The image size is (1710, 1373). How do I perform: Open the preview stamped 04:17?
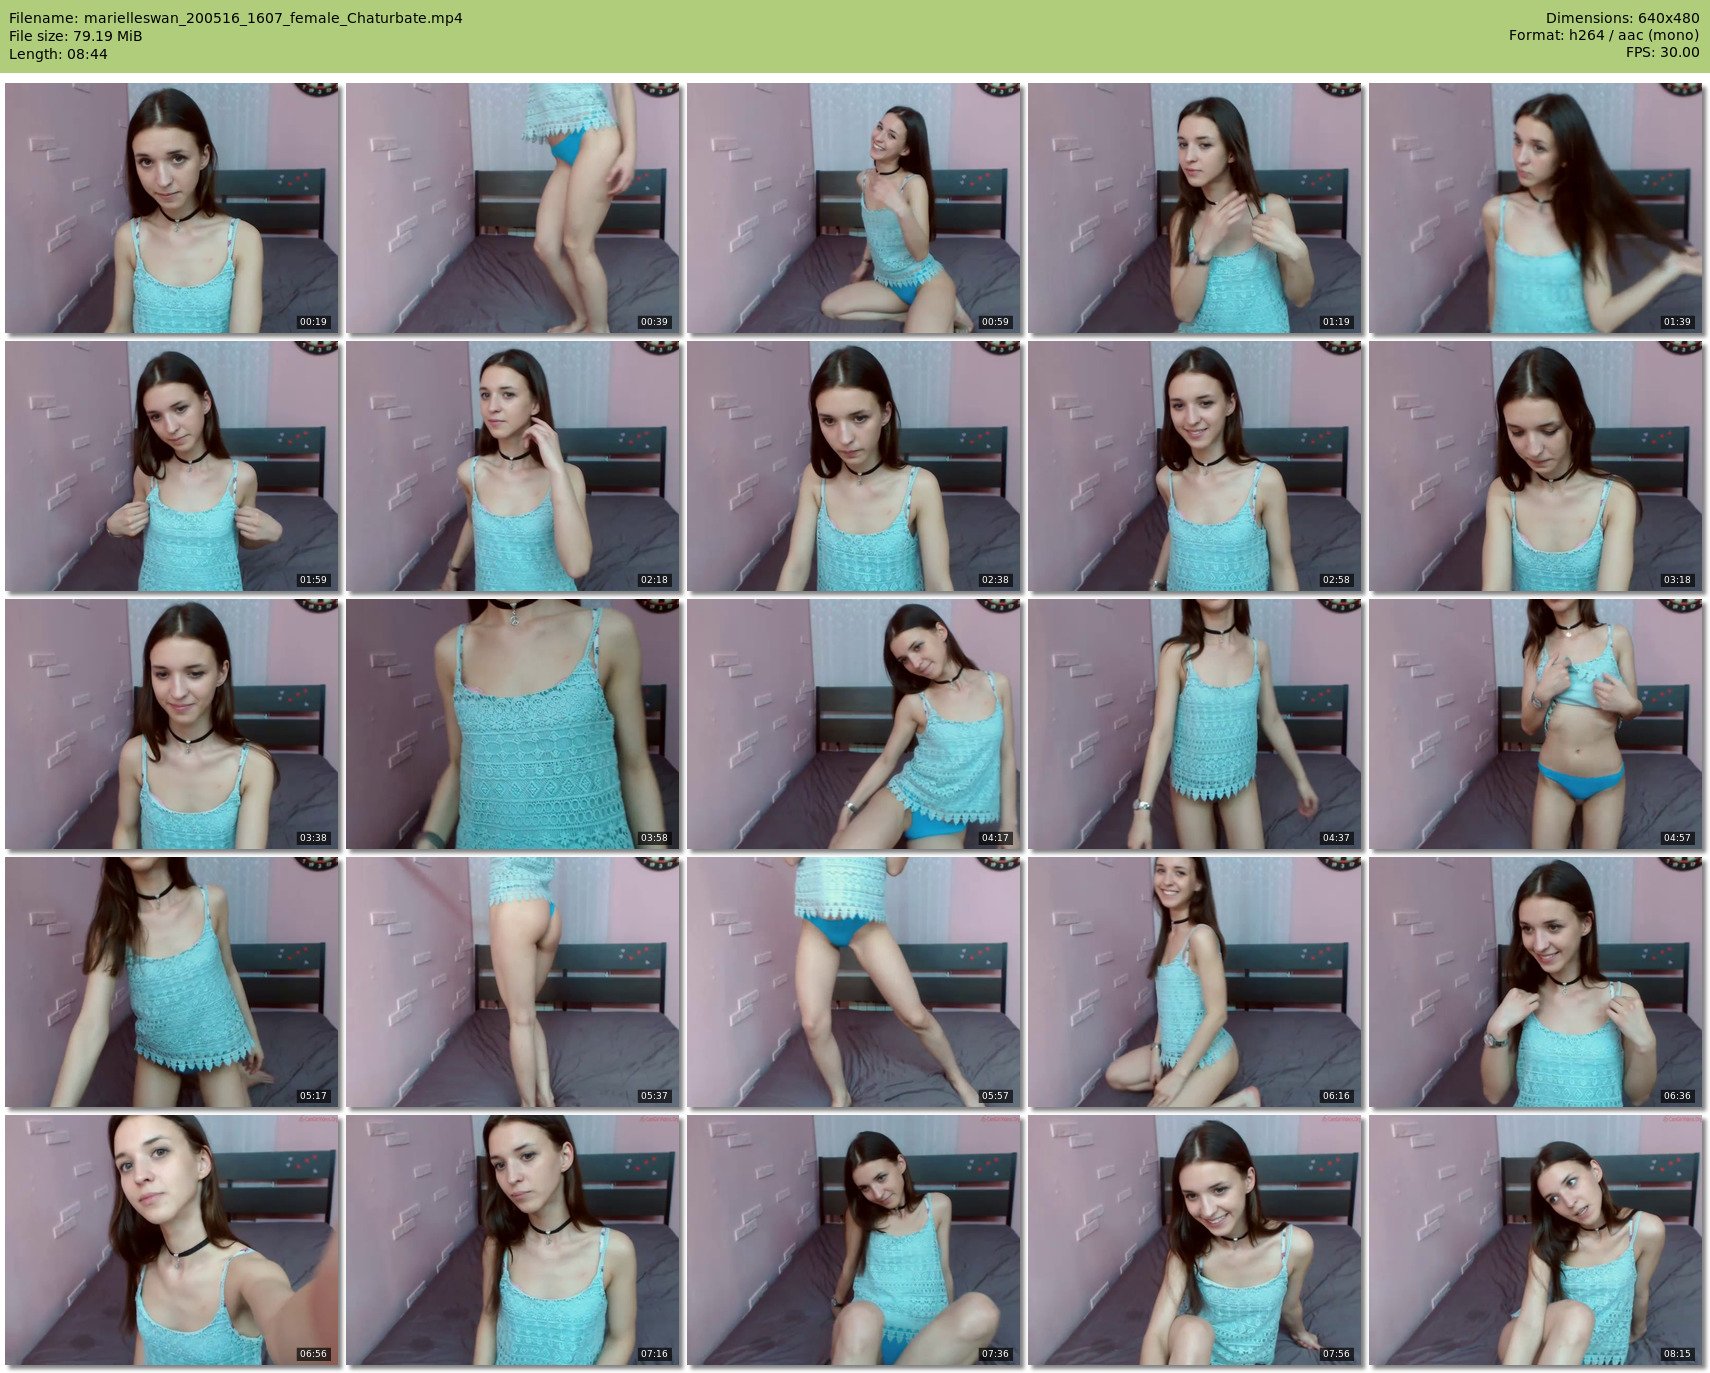(854, 724)
